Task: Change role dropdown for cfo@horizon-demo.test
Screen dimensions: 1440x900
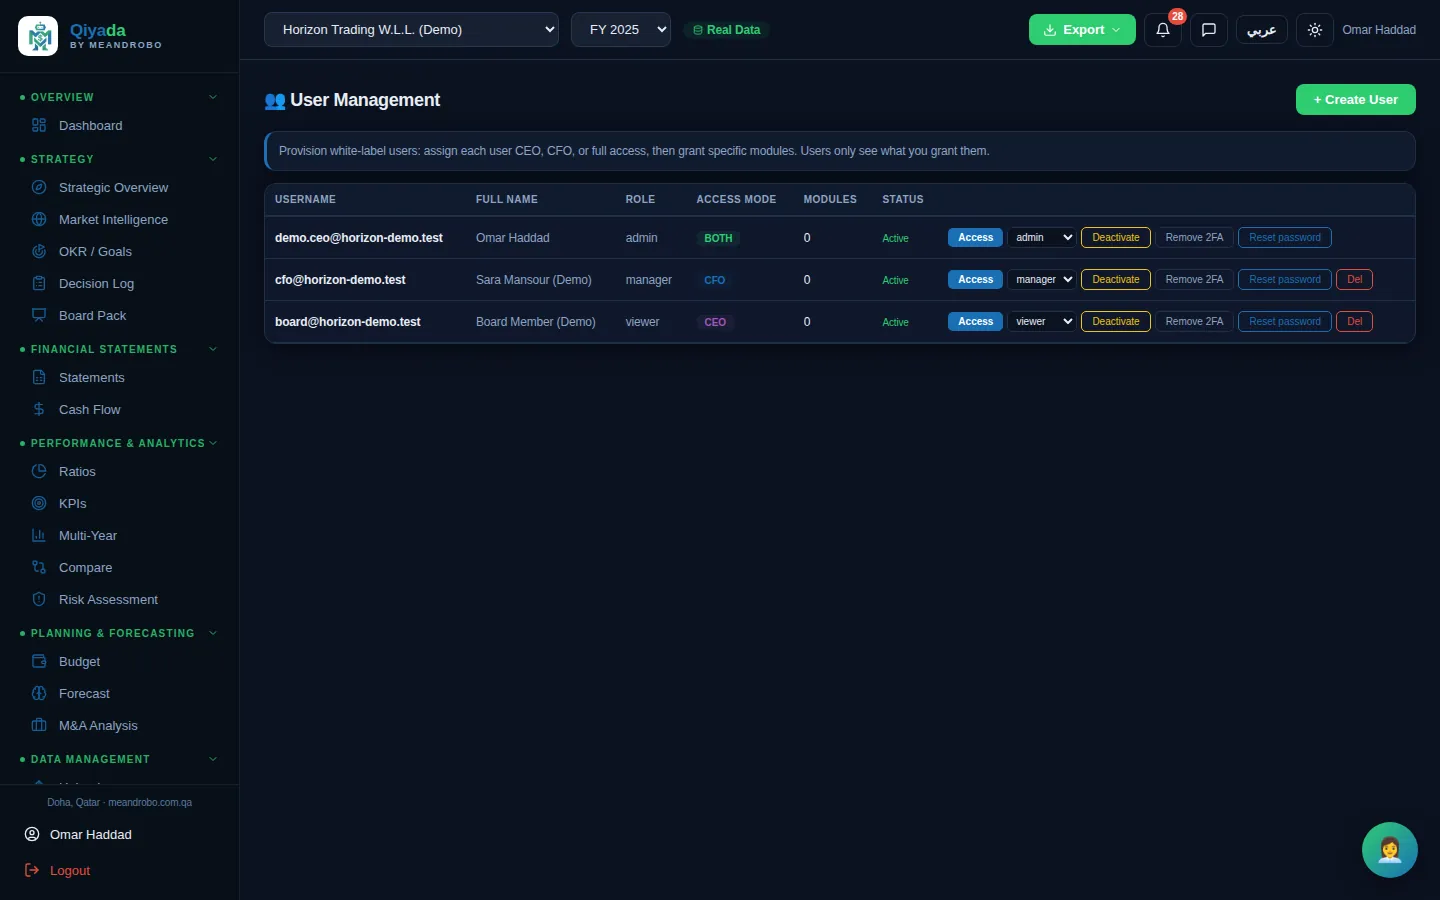Action: pos(1042,280)
